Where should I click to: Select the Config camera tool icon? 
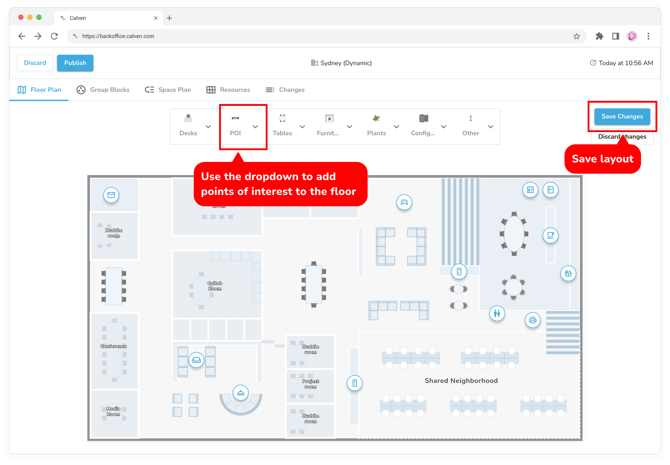pyautogui.click(x=423, y=119)
